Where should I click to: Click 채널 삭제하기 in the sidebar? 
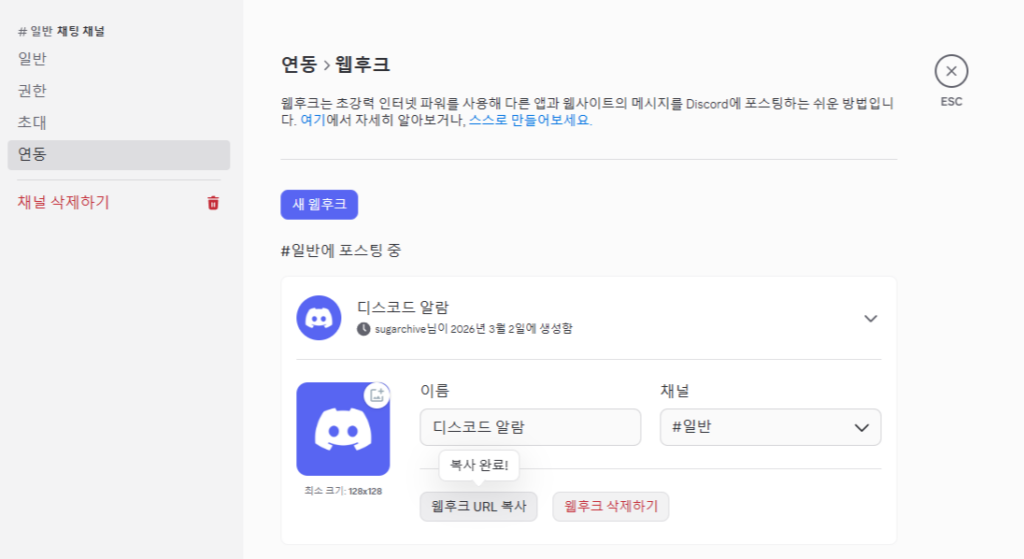pyautogui.click(x=63, y=203)
